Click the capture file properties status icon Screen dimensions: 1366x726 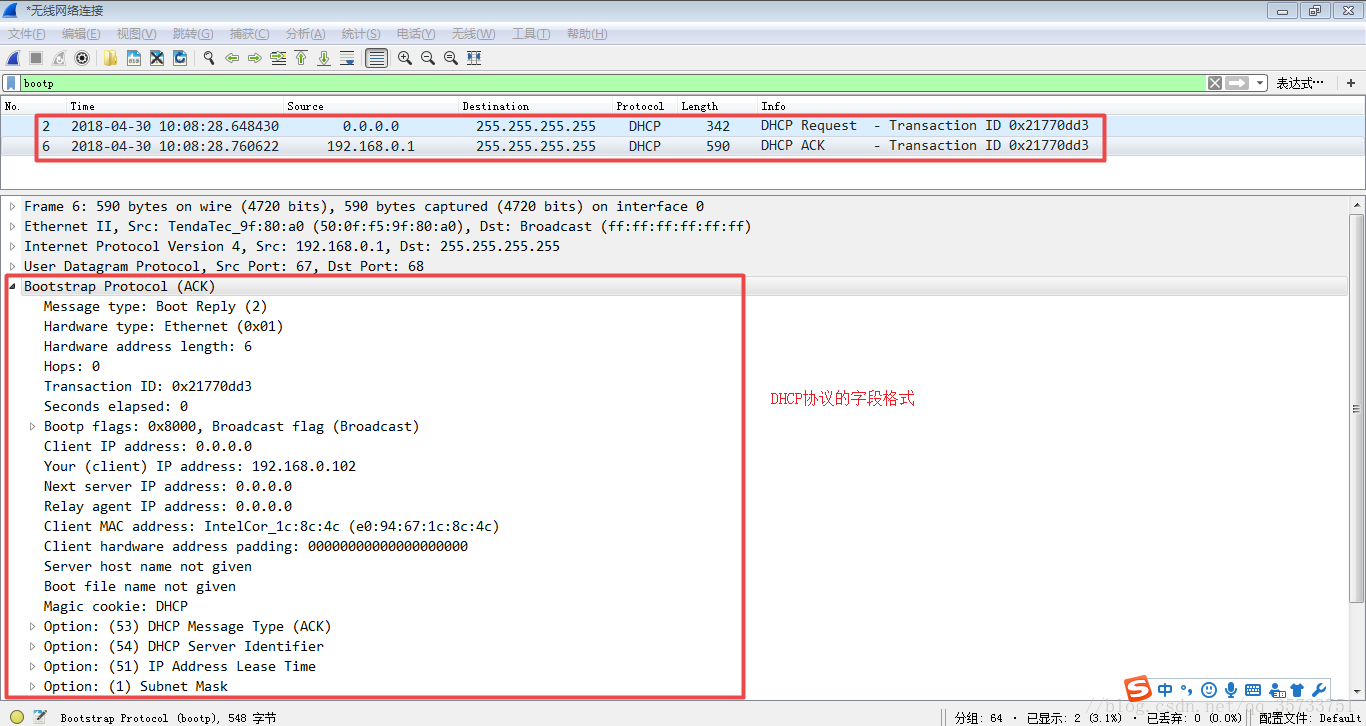click(40, 716)
